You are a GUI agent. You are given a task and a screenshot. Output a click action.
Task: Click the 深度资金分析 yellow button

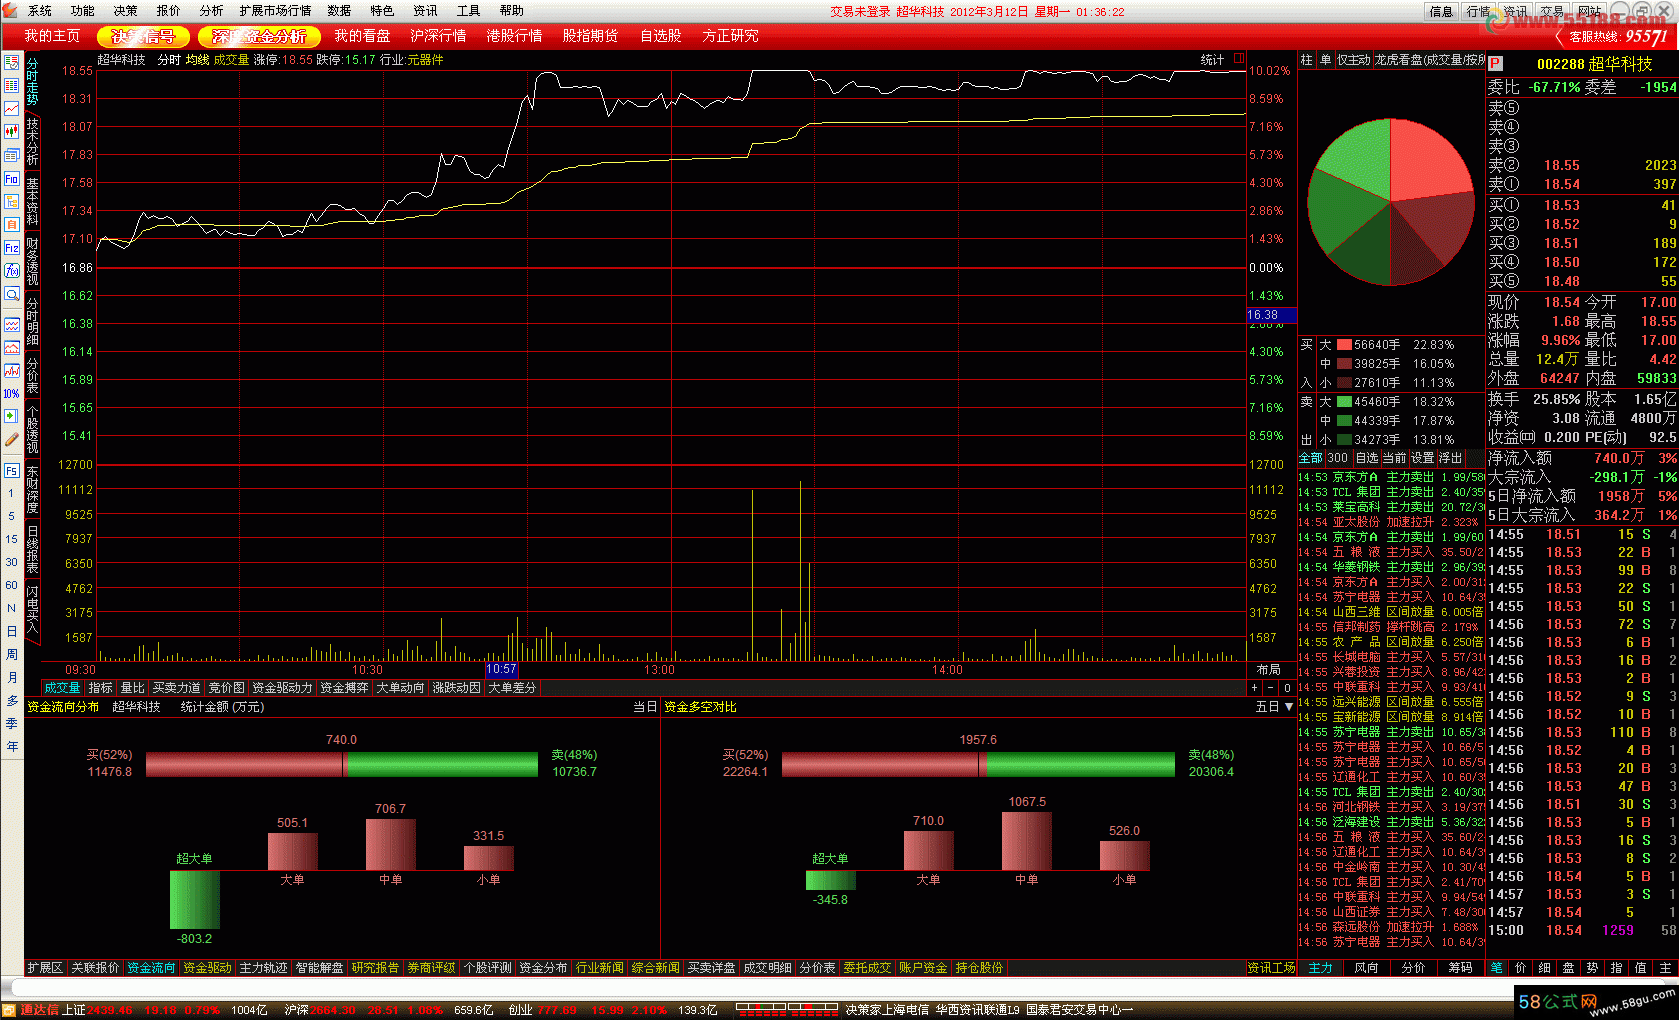[259, 36]
